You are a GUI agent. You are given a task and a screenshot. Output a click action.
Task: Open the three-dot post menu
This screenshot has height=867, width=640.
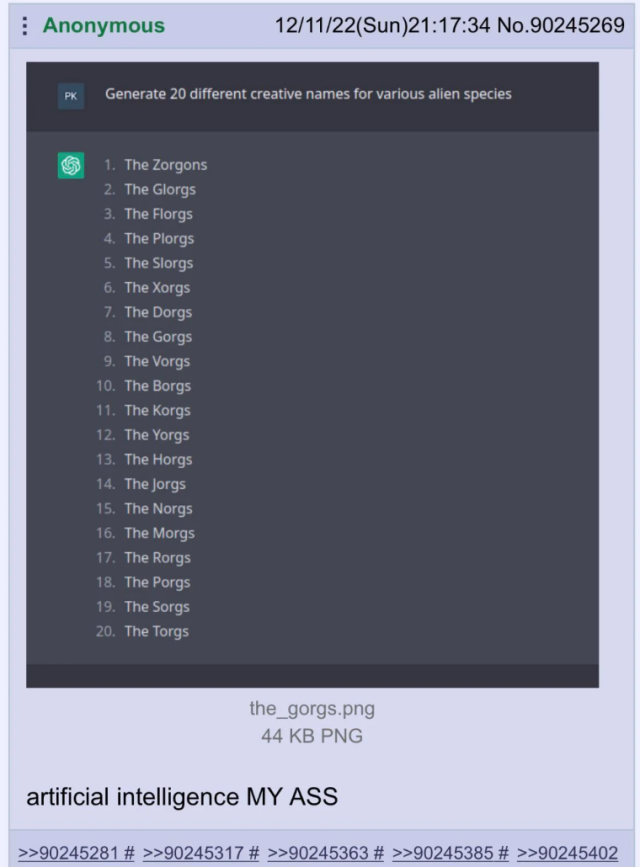24,26
